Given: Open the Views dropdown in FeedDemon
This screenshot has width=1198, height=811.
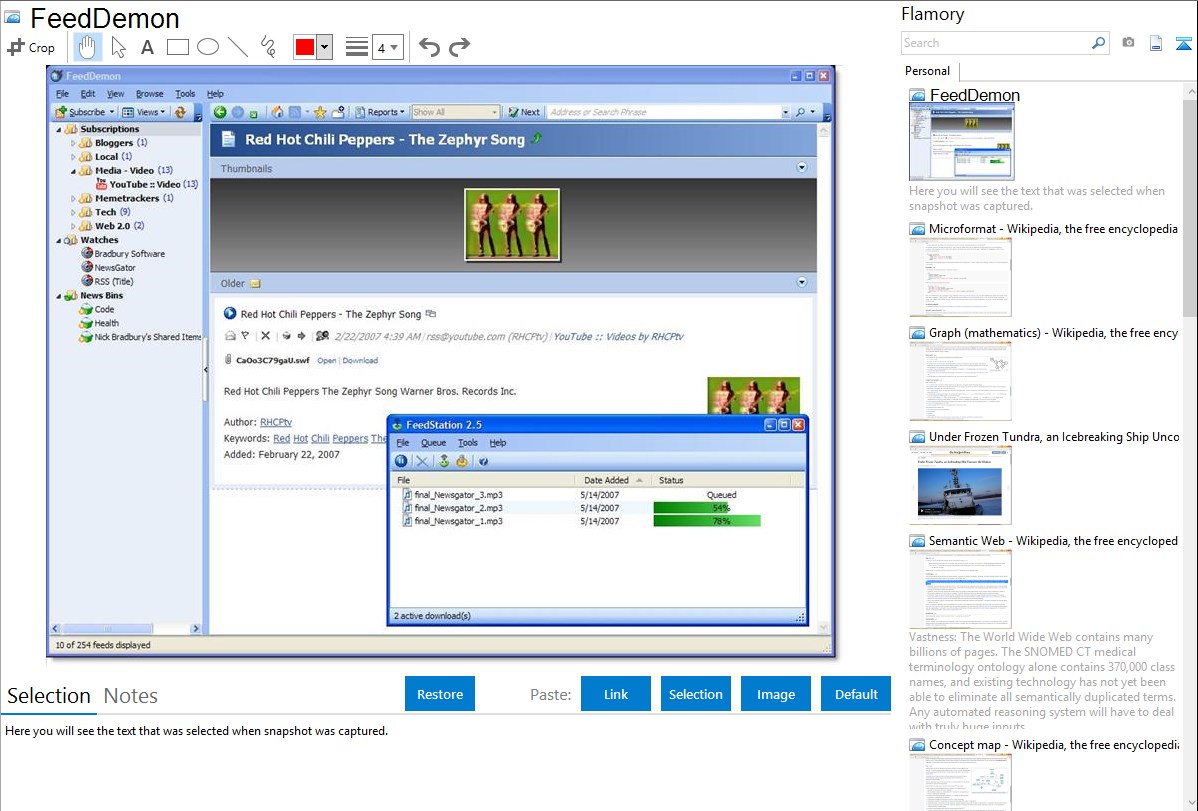Looking at the screenshot, I should tap(144, 112).
